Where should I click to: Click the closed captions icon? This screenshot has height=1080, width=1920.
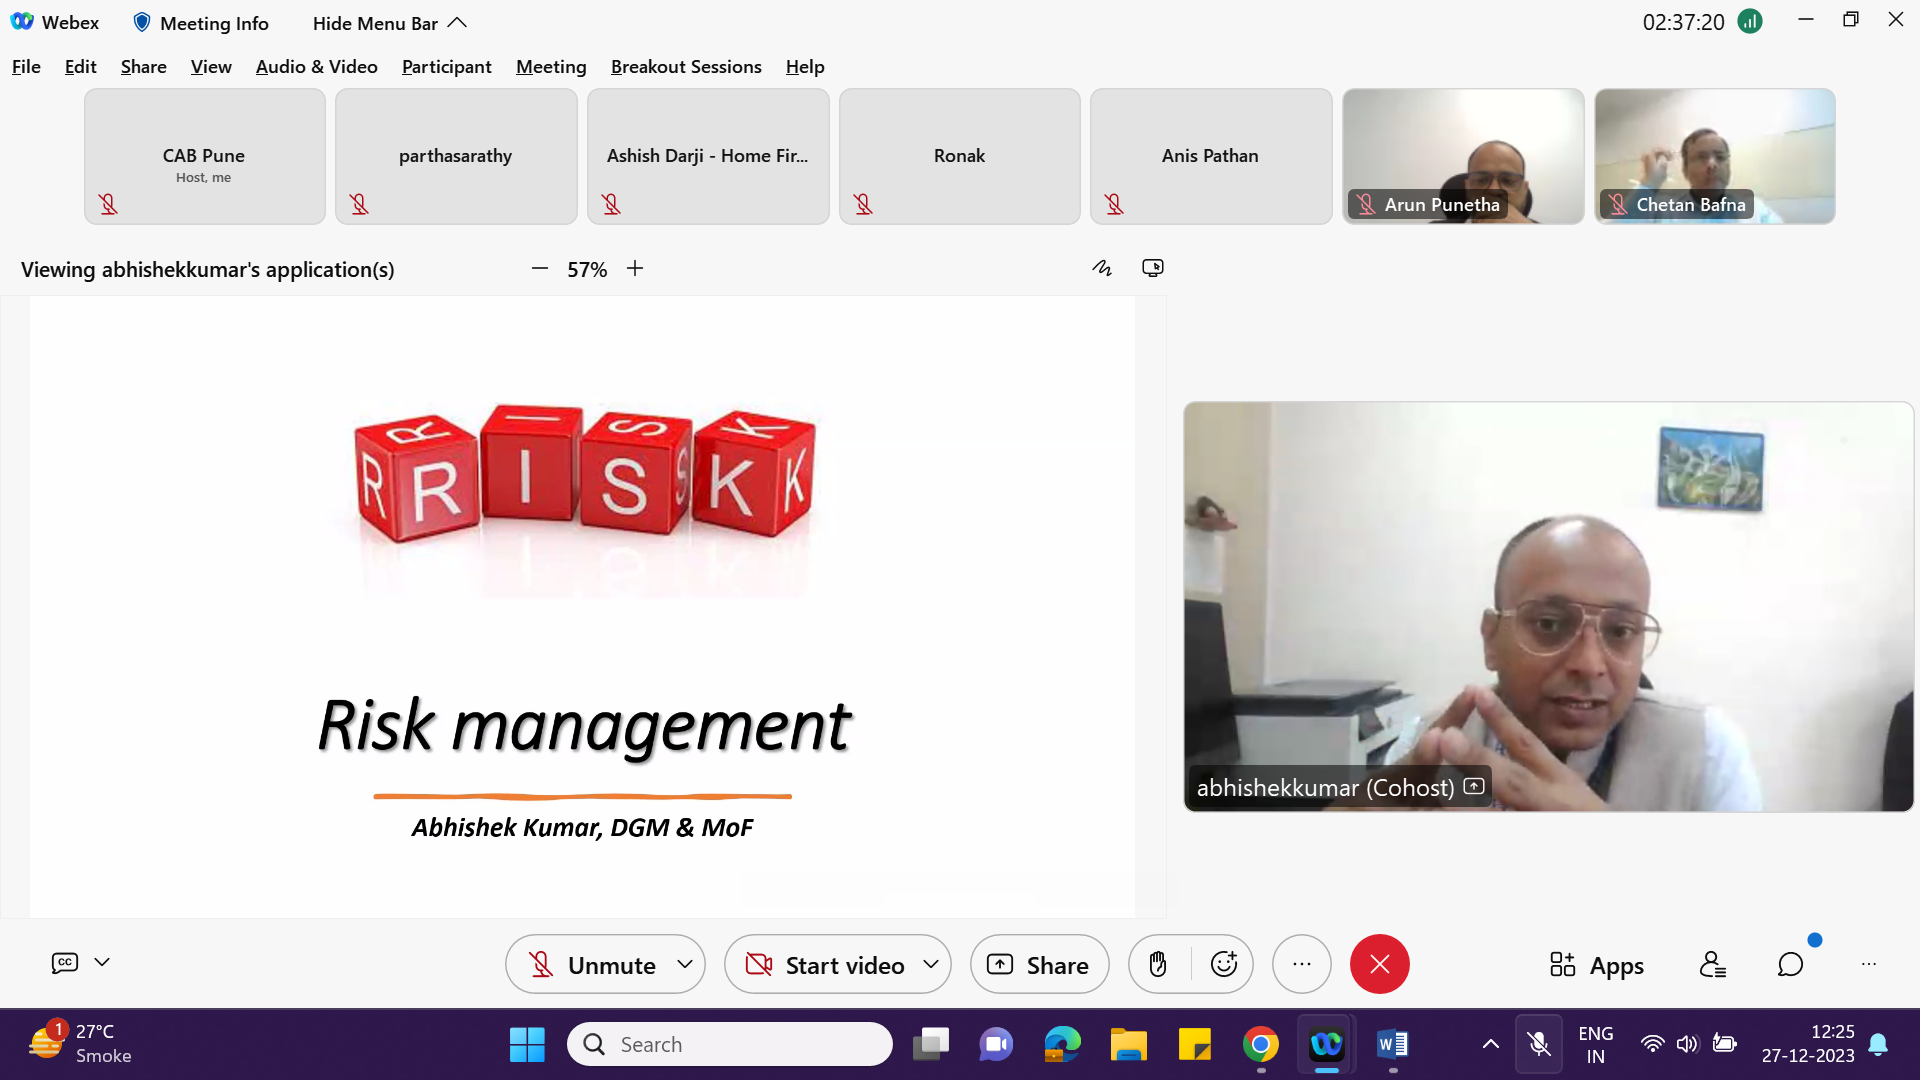pyautogui.click(x=65, y=962)
